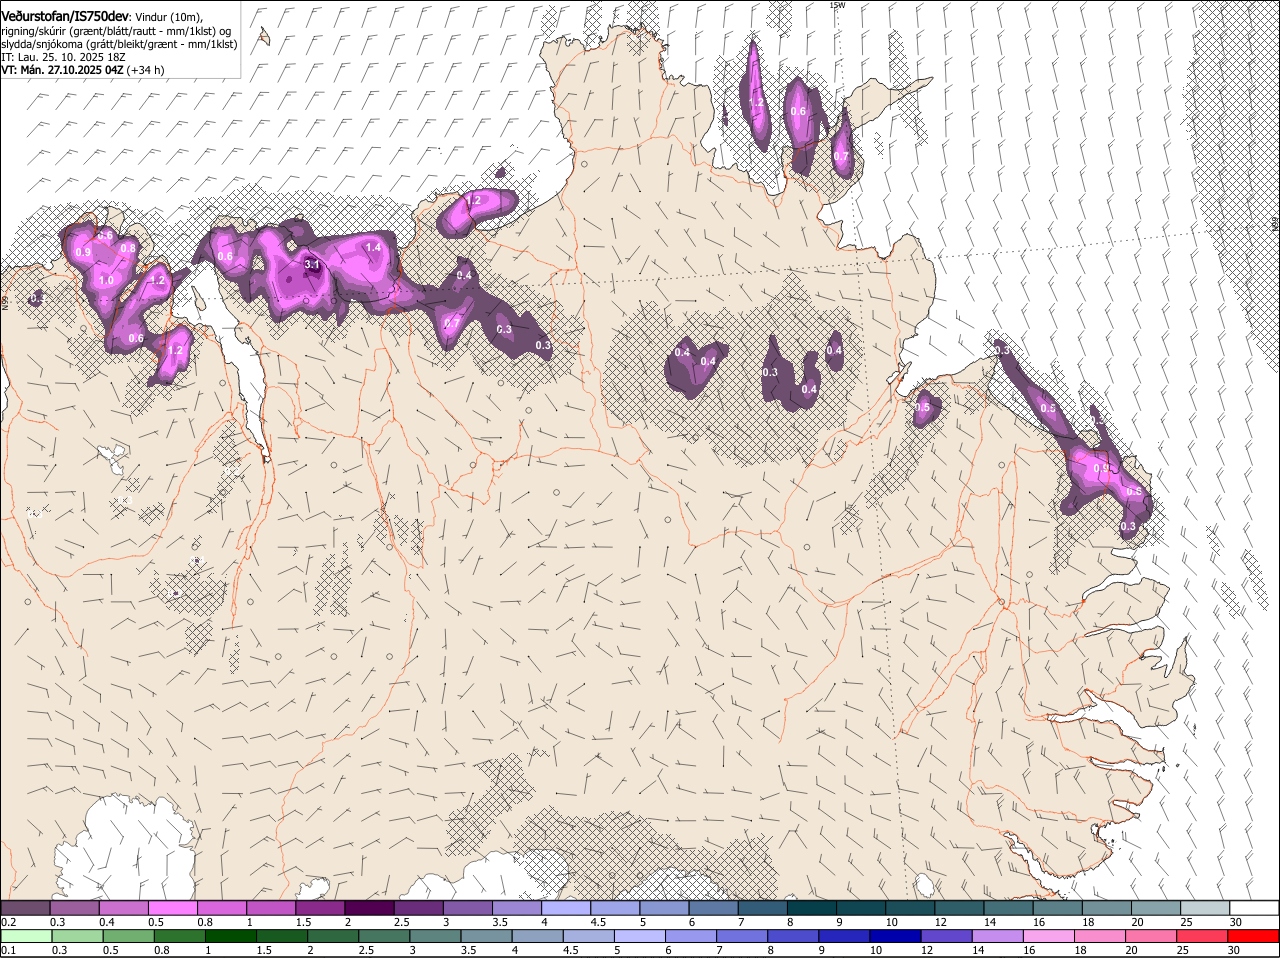
Task: Click the 0.2 label on the upper color scale
Action: click(x=8, y=922)
